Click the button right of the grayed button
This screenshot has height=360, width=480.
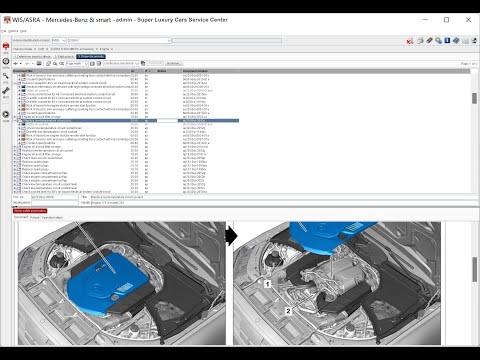pyautogui.click(x=174, y=63)
